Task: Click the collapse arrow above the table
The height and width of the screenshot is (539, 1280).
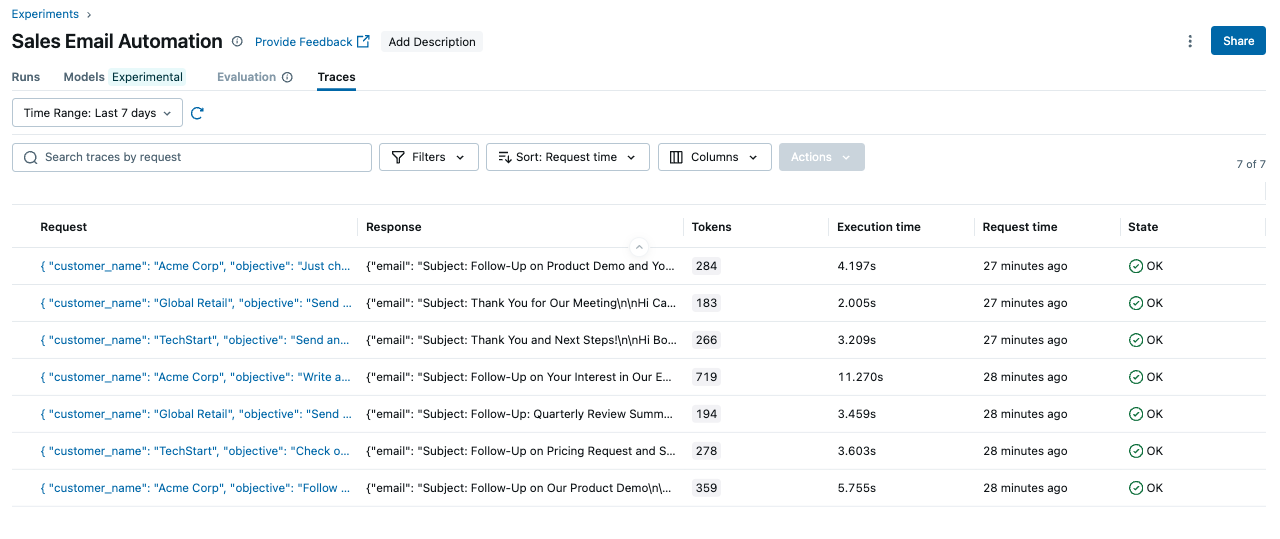Action: [639, 246]
